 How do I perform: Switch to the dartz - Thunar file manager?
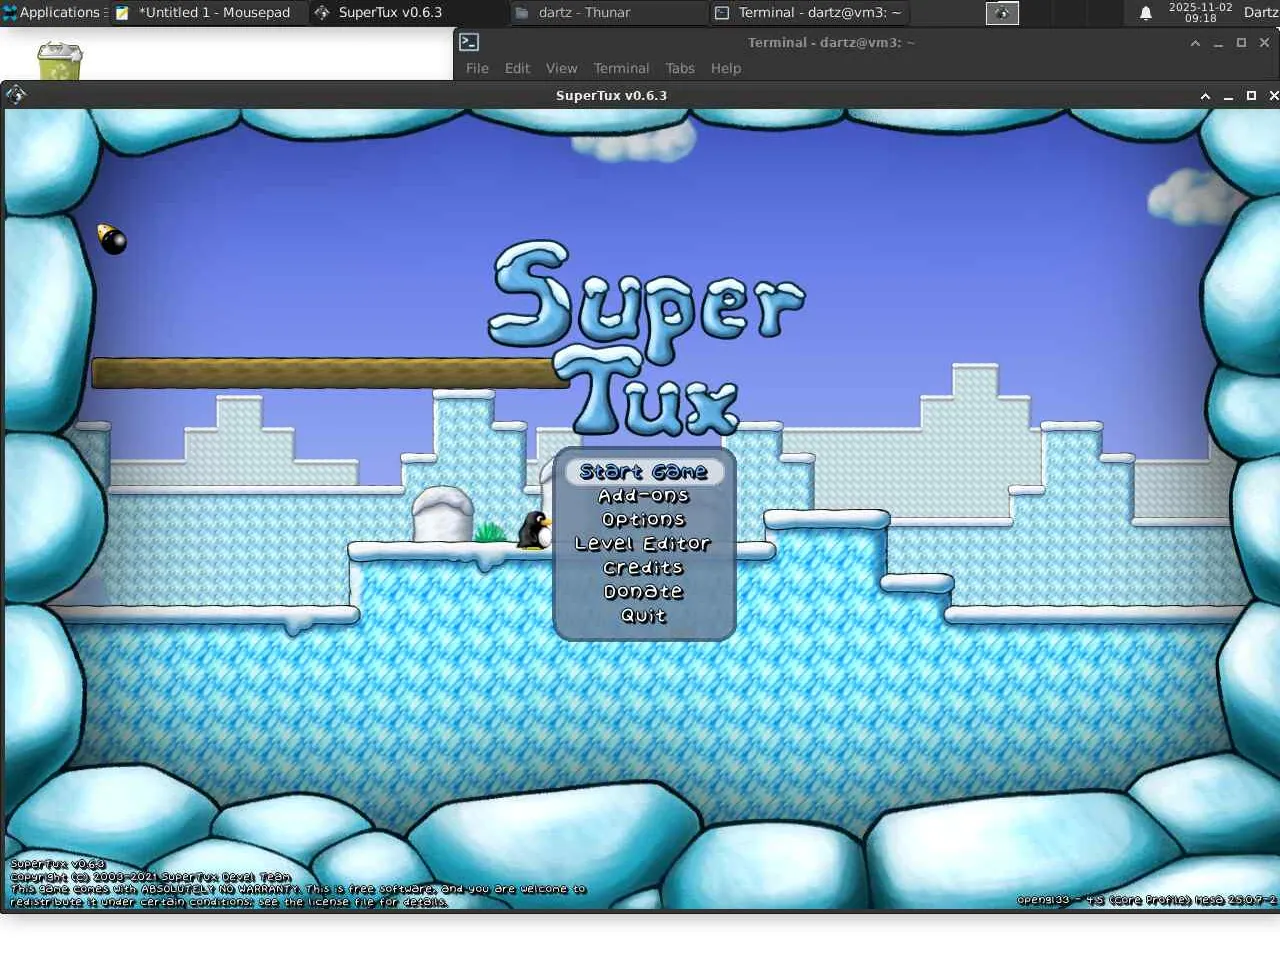[x=608, y=13]
